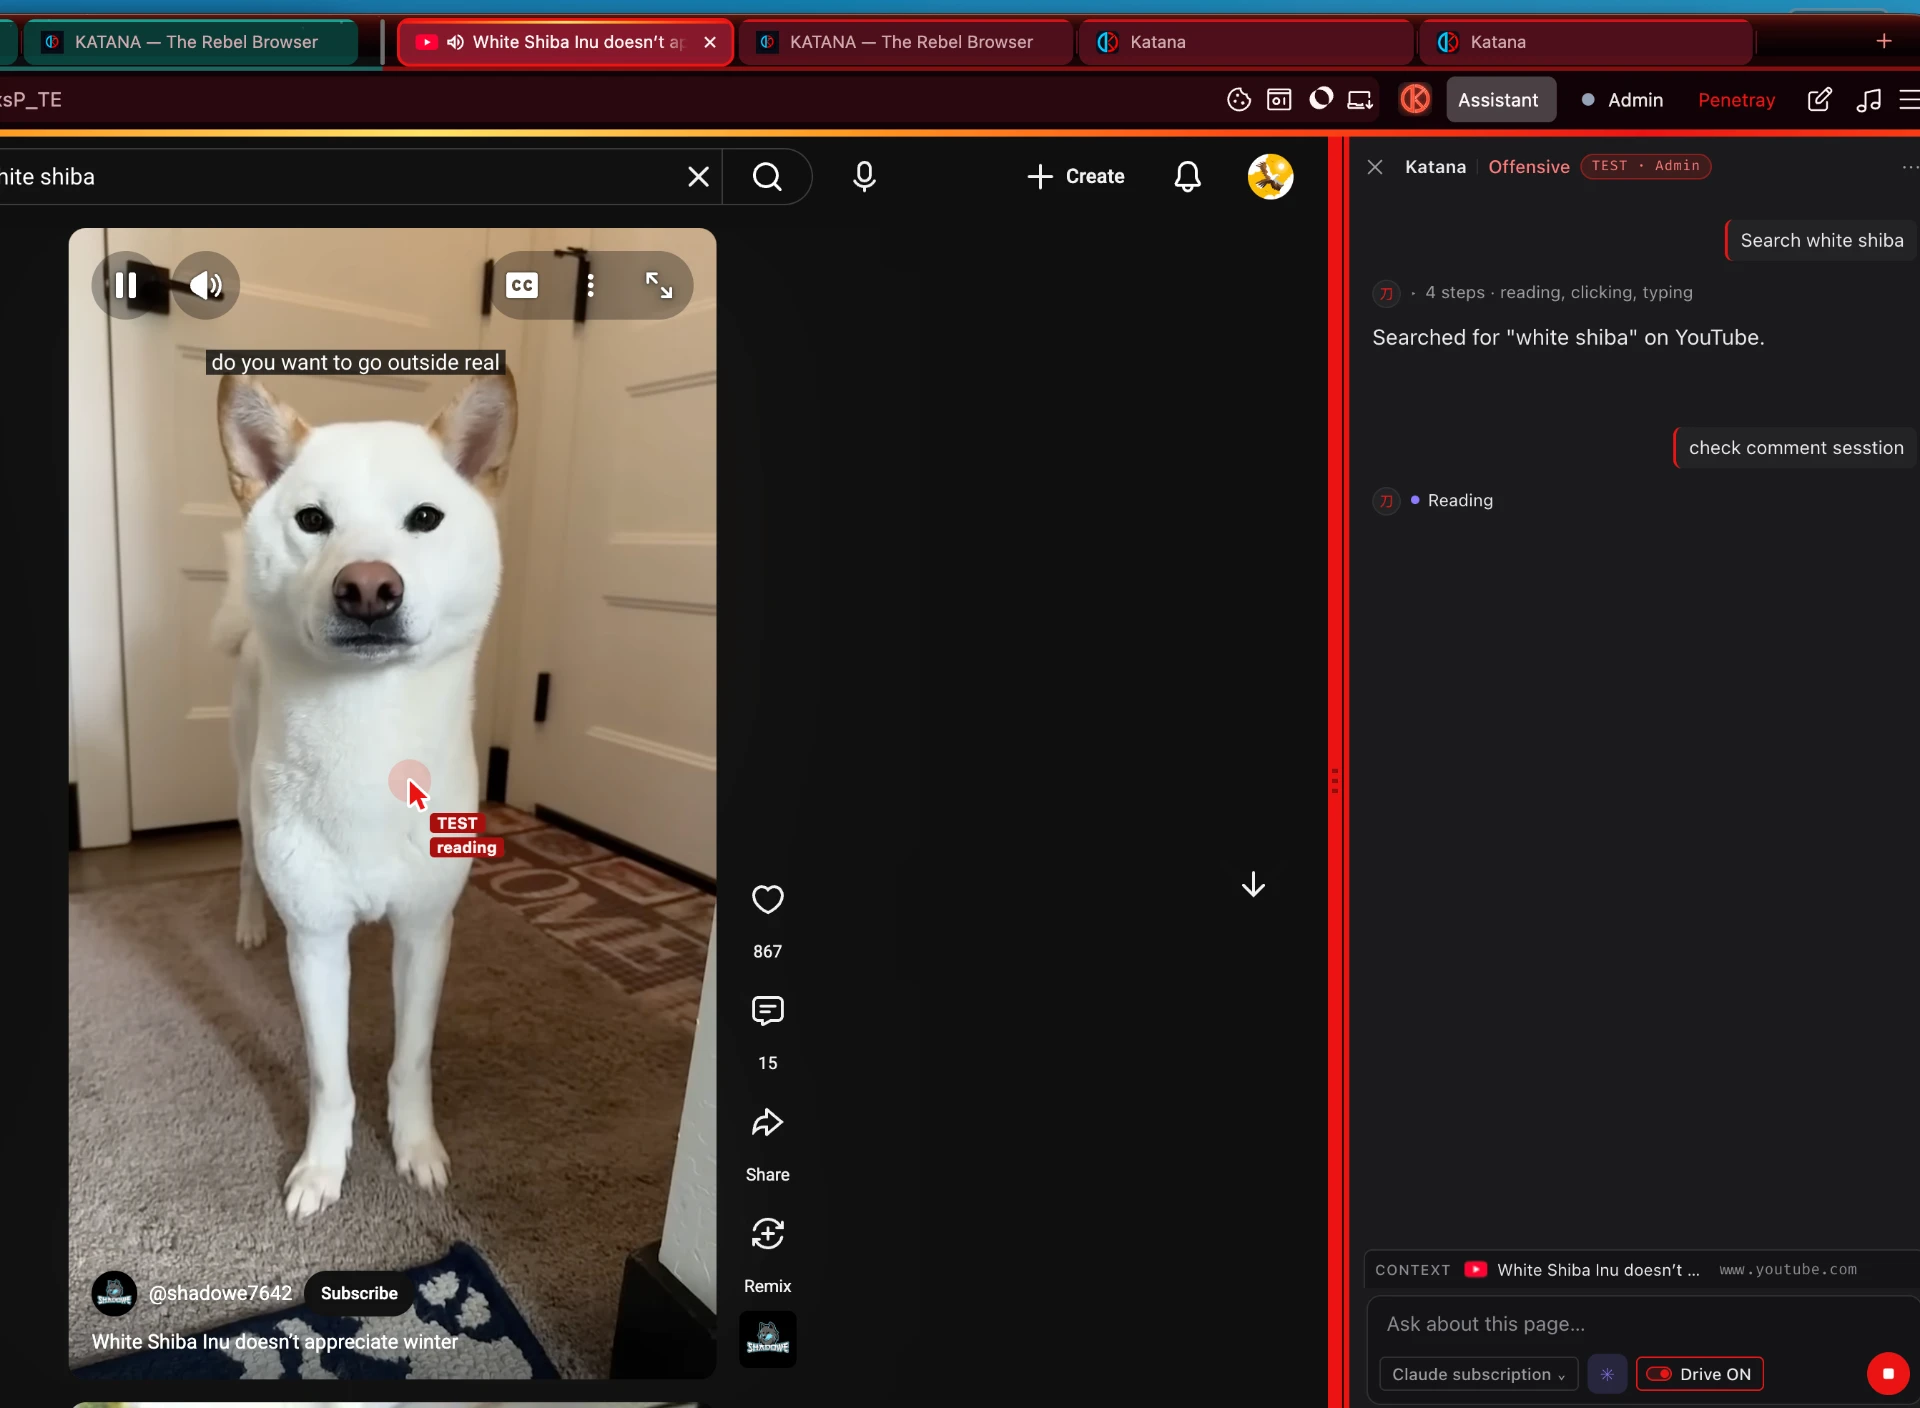
Task: Click the music note icon
Action: point(1868,100)
